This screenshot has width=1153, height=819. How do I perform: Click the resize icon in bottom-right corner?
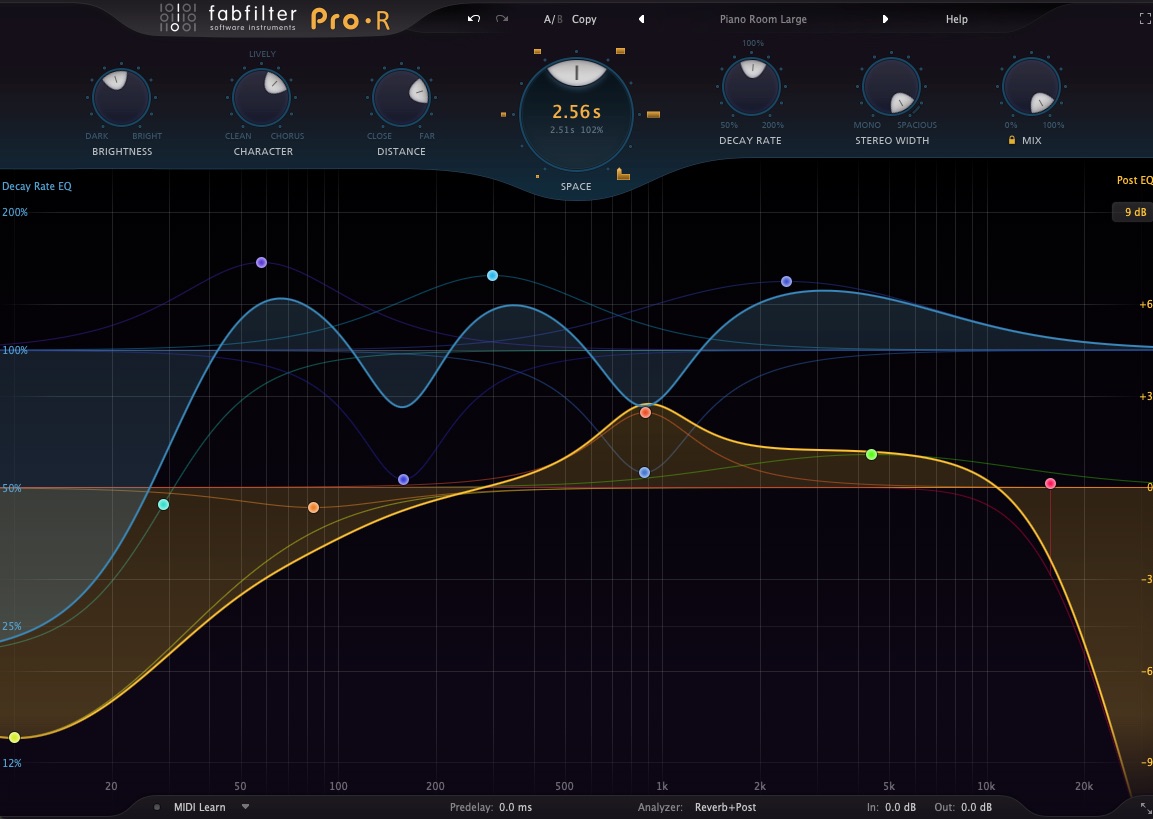click(x=1144, y=807)
